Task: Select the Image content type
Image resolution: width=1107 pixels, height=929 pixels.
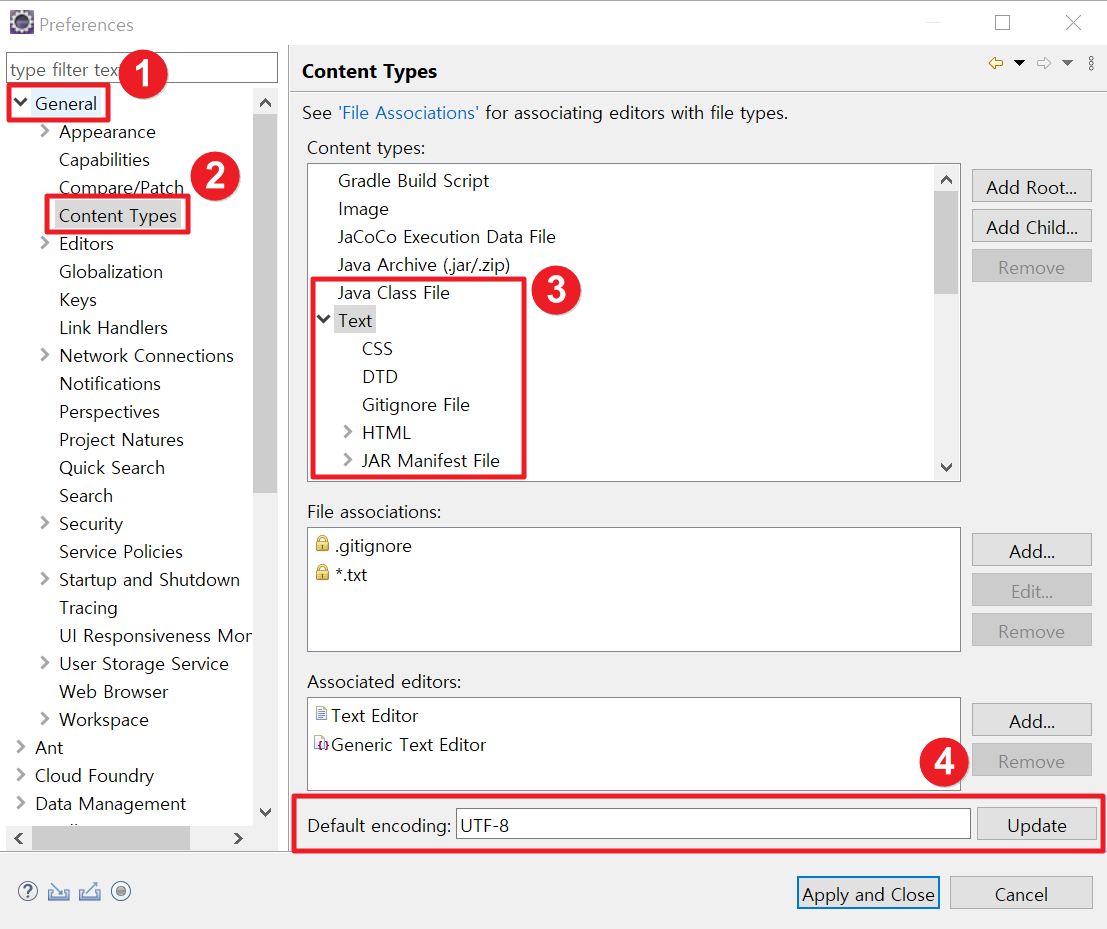Action: pyautogui.click(x=364, y=209)
